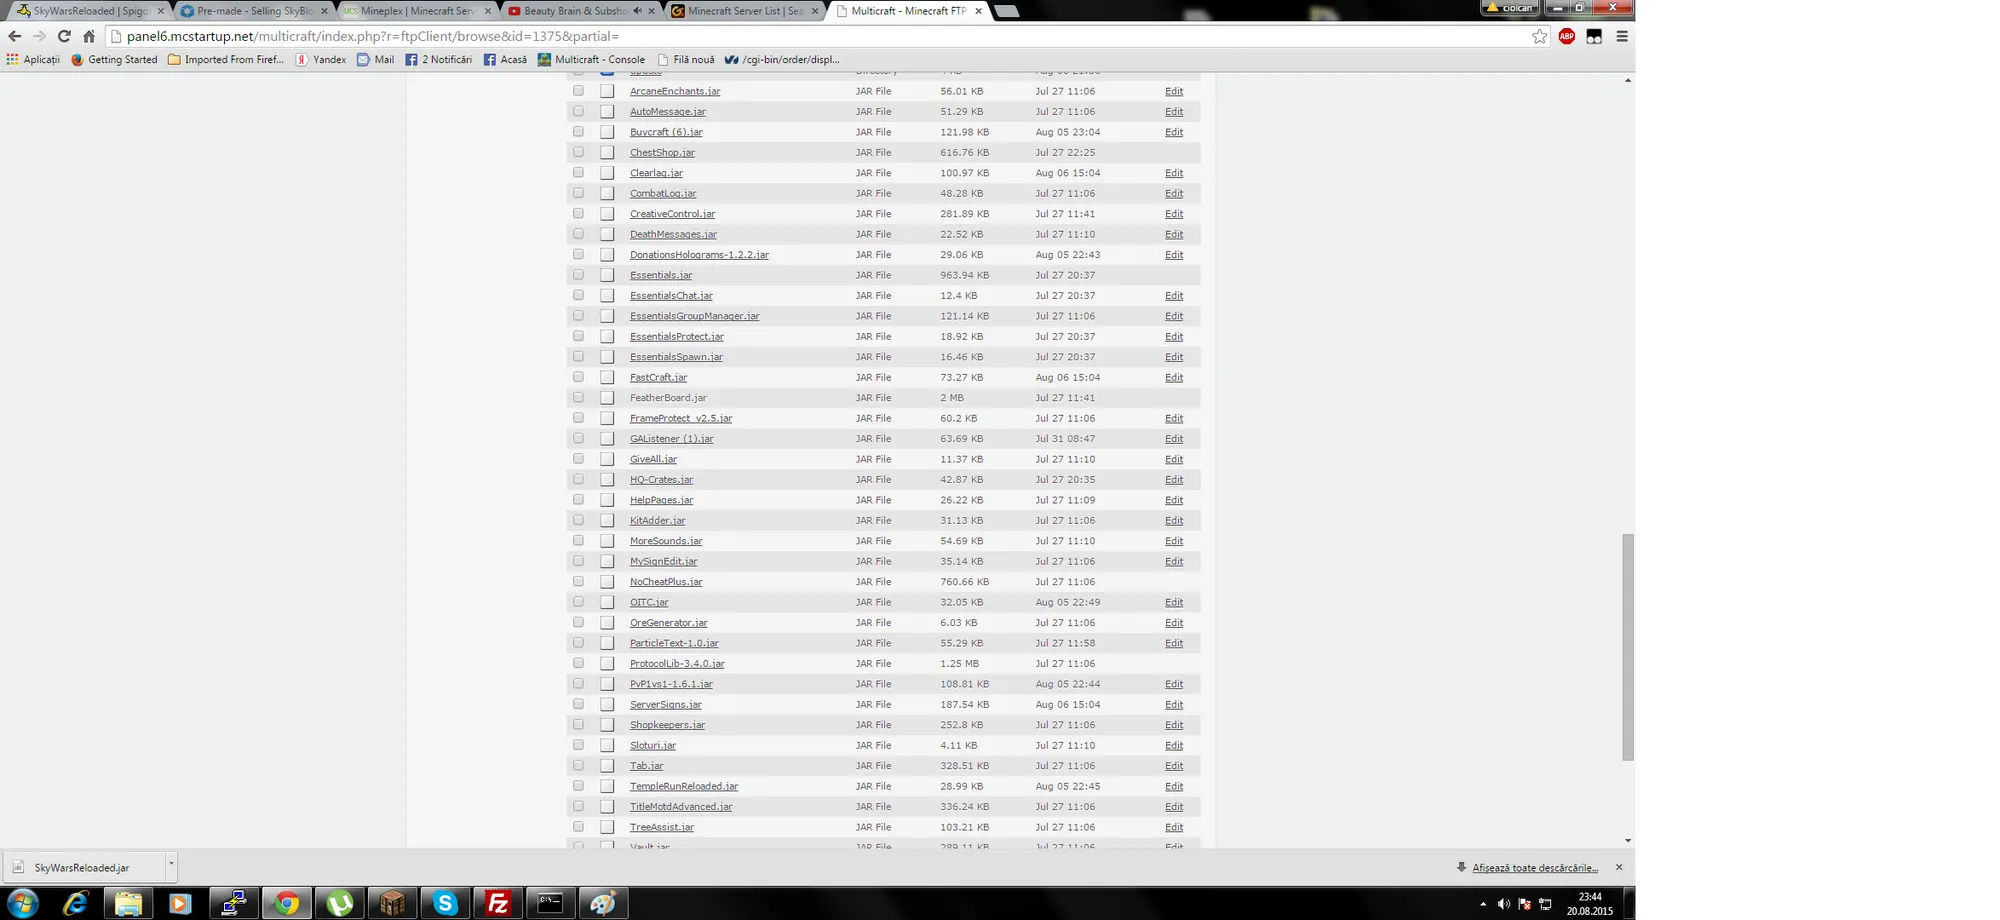The width and height of the screenshot is (2000, 920).
Task: Click Edit link for Clearlag.jar
Action: (1173, 173)
